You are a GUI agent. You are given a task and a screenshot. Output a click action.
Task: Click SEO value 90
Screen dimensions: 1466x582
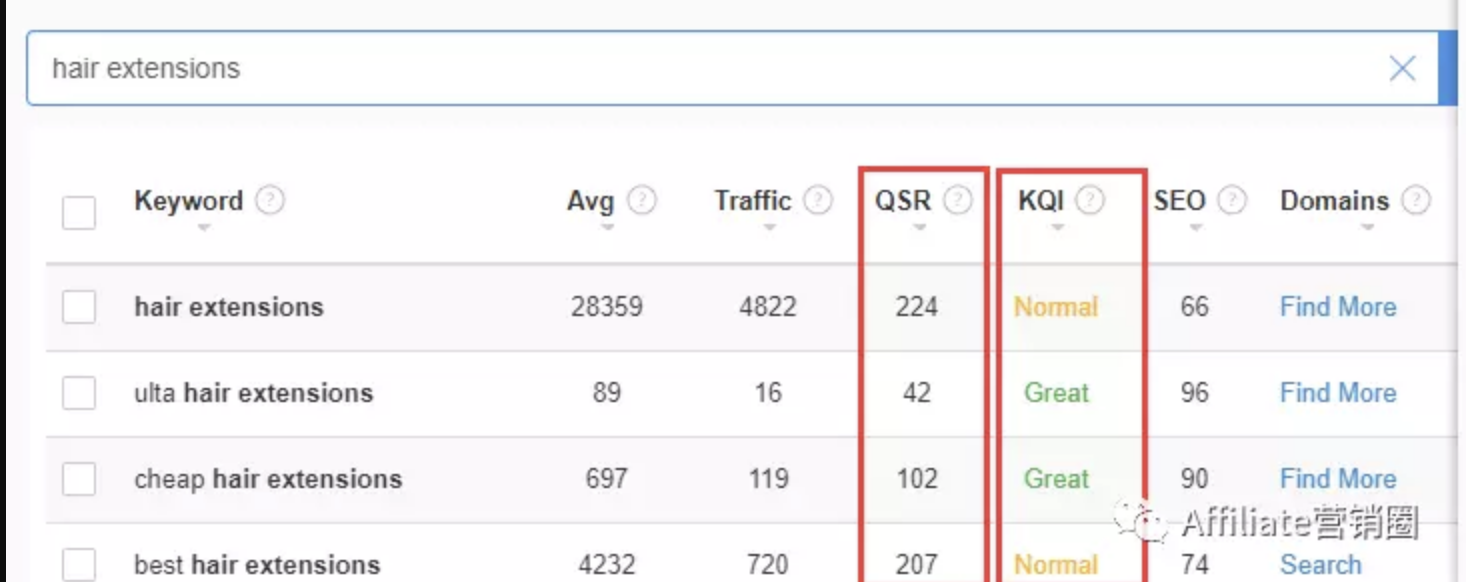[1195, 479]
